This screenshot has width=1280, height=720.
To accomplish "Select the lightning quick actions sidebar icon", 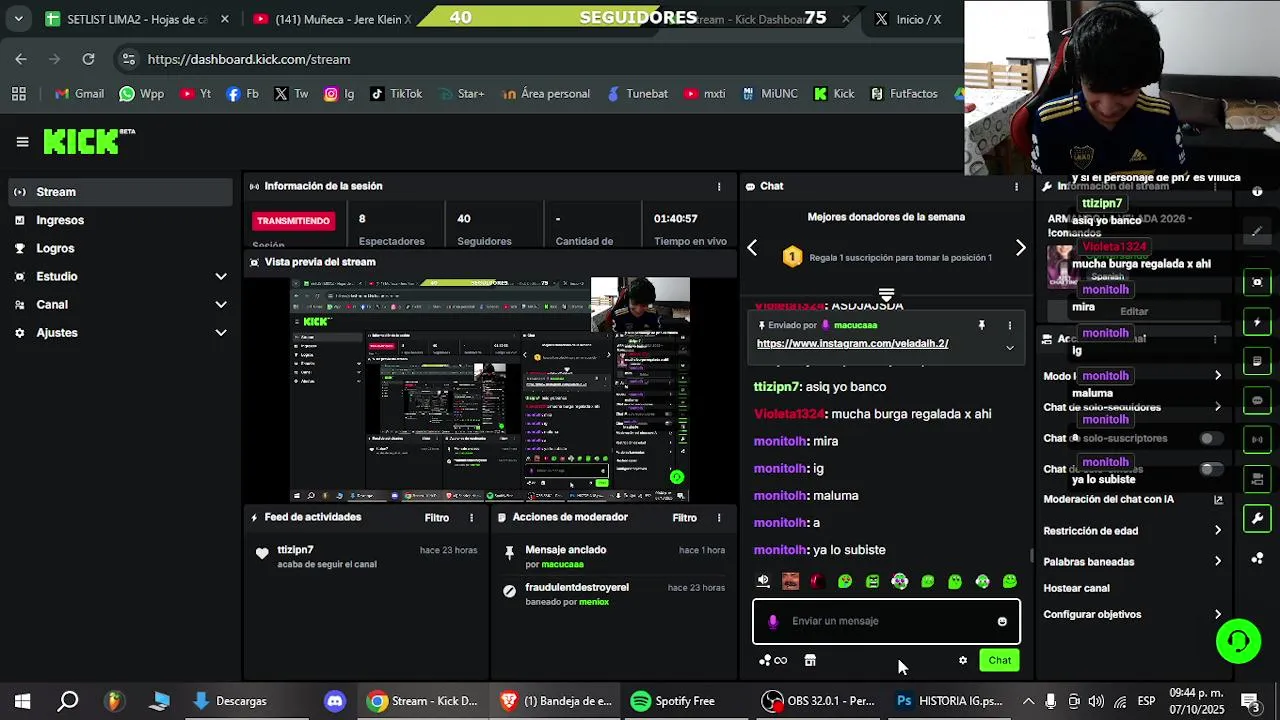I will [x=1258, y=322].
